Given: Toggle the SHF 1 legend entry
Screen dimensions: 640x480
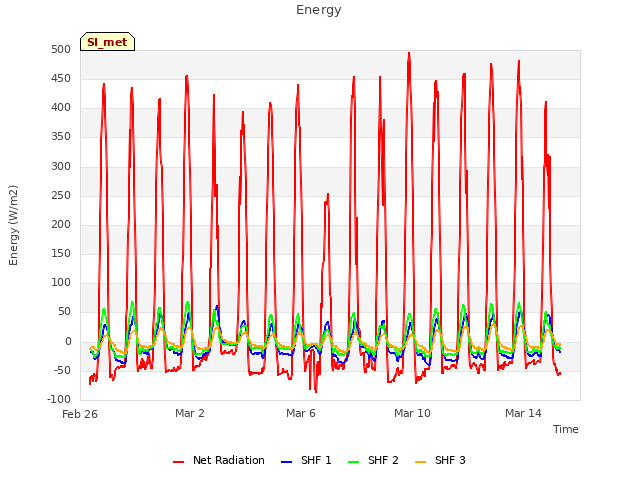Looking at the screenshot, I should [x=306, y=460].
